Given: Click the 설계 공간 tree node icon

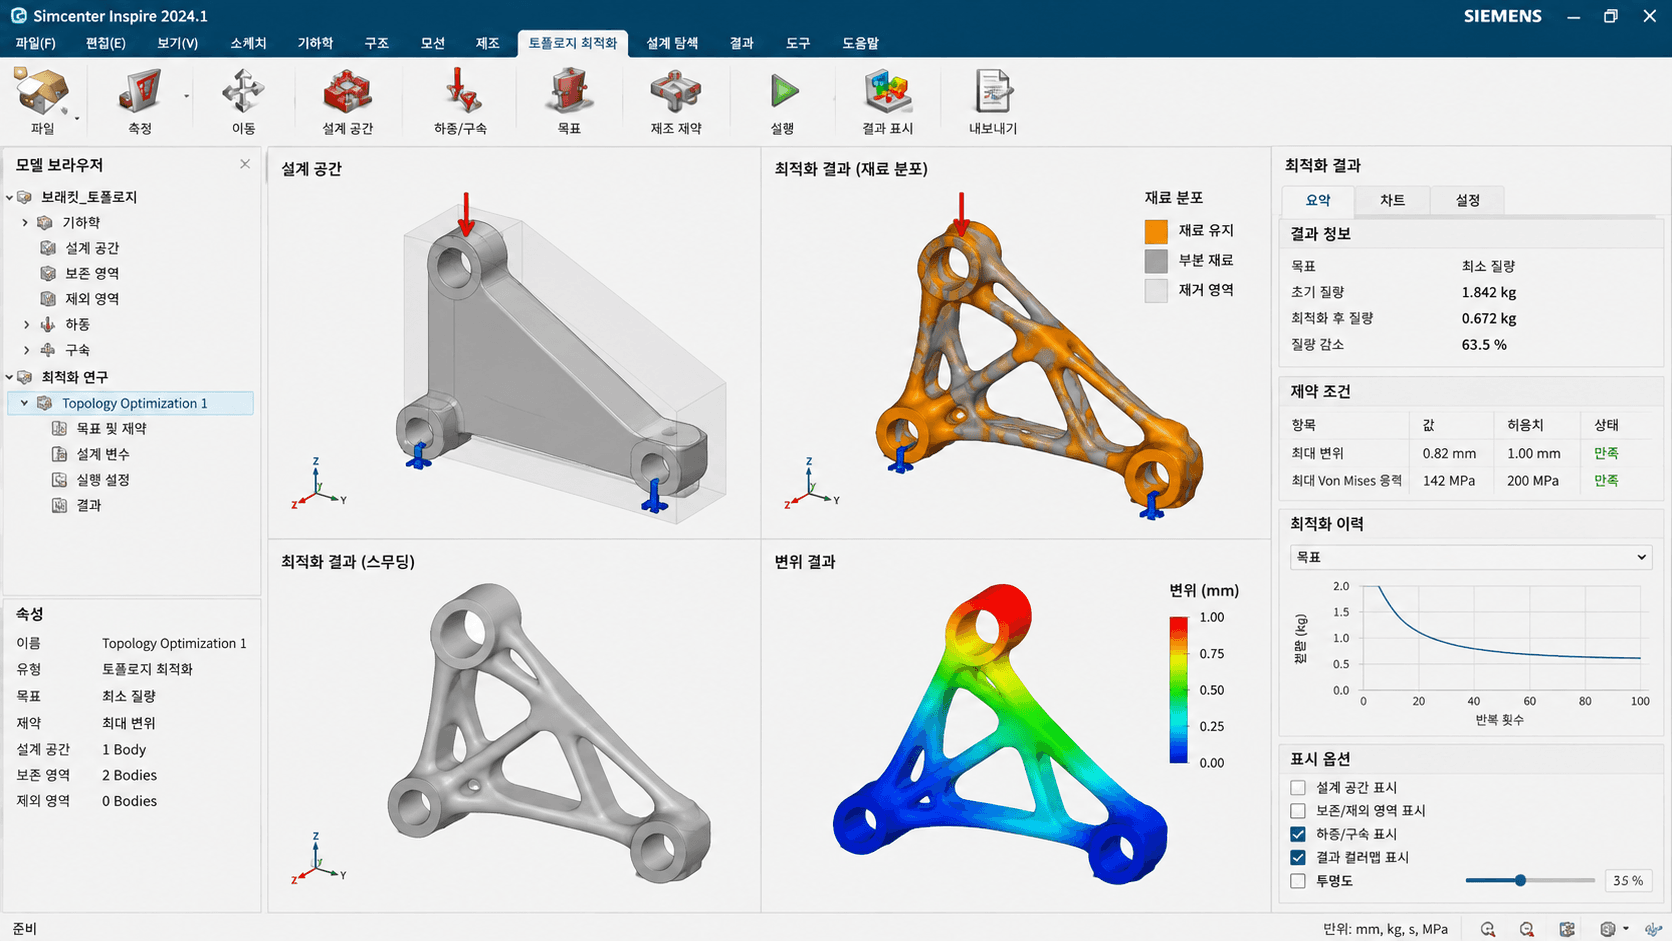Looking at the screenshot, I should pos(48,247).
